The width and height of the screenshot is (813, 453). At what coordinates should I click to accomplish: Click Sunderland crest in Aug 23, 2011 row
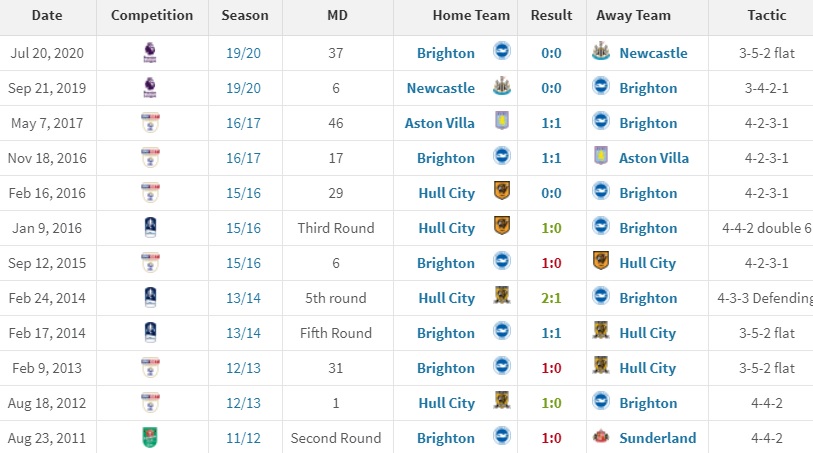coord(601,436)
